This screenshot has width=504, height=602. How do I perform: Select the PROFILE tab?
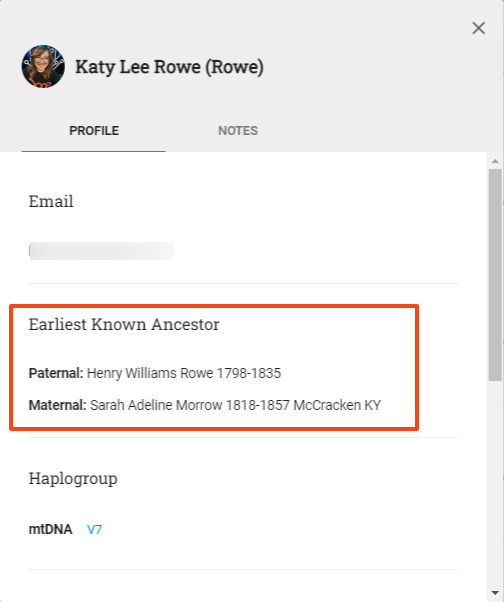coord(94,131)
